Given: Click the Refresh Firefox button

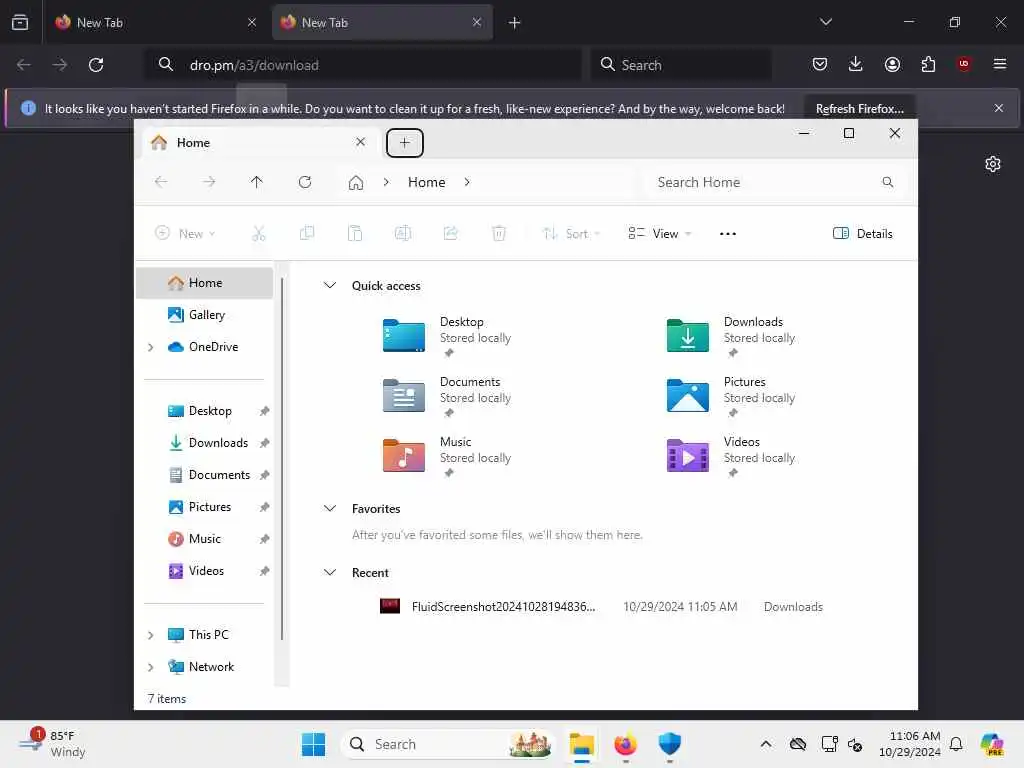Looking at the screenshot, I should click(x=859, y=108).
